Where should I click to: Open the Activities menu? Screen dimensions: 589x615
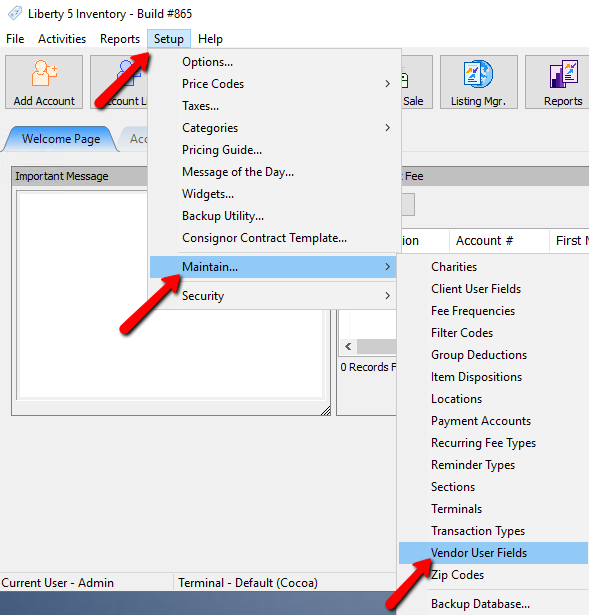pyautogui.click(x=62, y=39)
